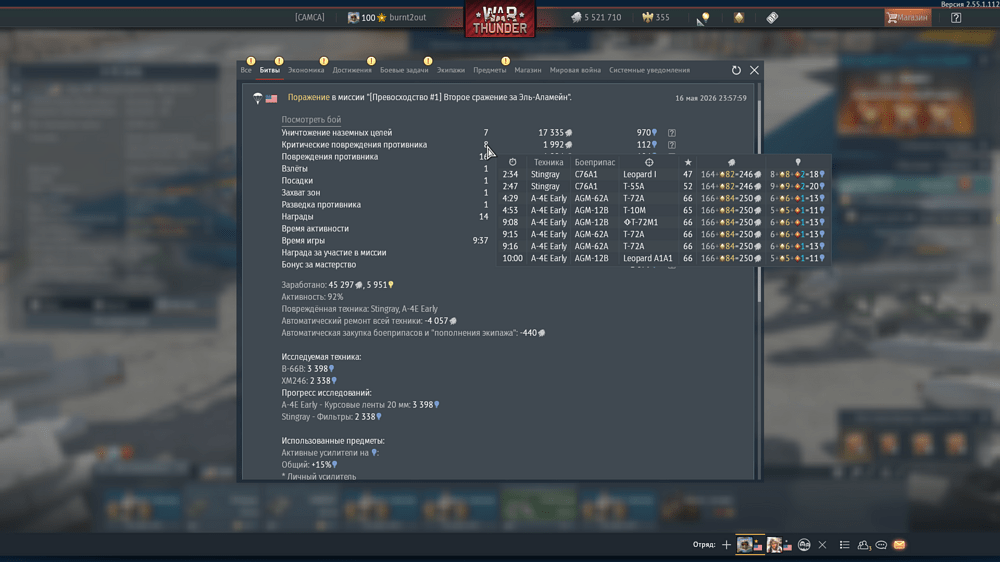Leave the squad with the X icon
This screenshot has width=1000, height=562.
click(x=822, y=545)
